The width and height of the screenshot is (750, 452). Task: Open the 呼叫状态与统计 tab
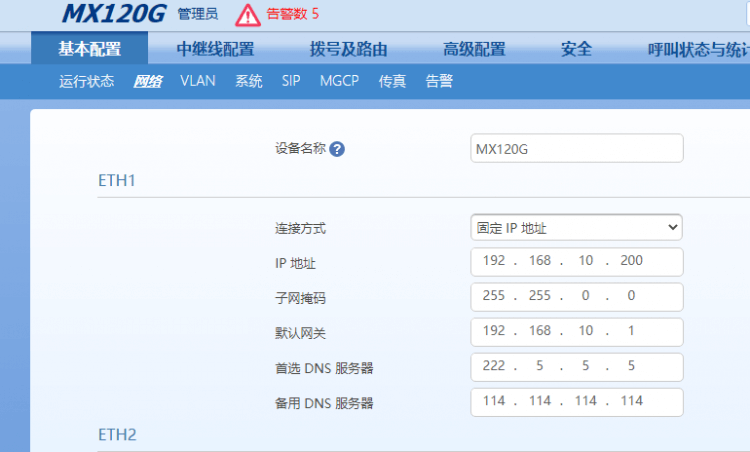tap(697, 49)
